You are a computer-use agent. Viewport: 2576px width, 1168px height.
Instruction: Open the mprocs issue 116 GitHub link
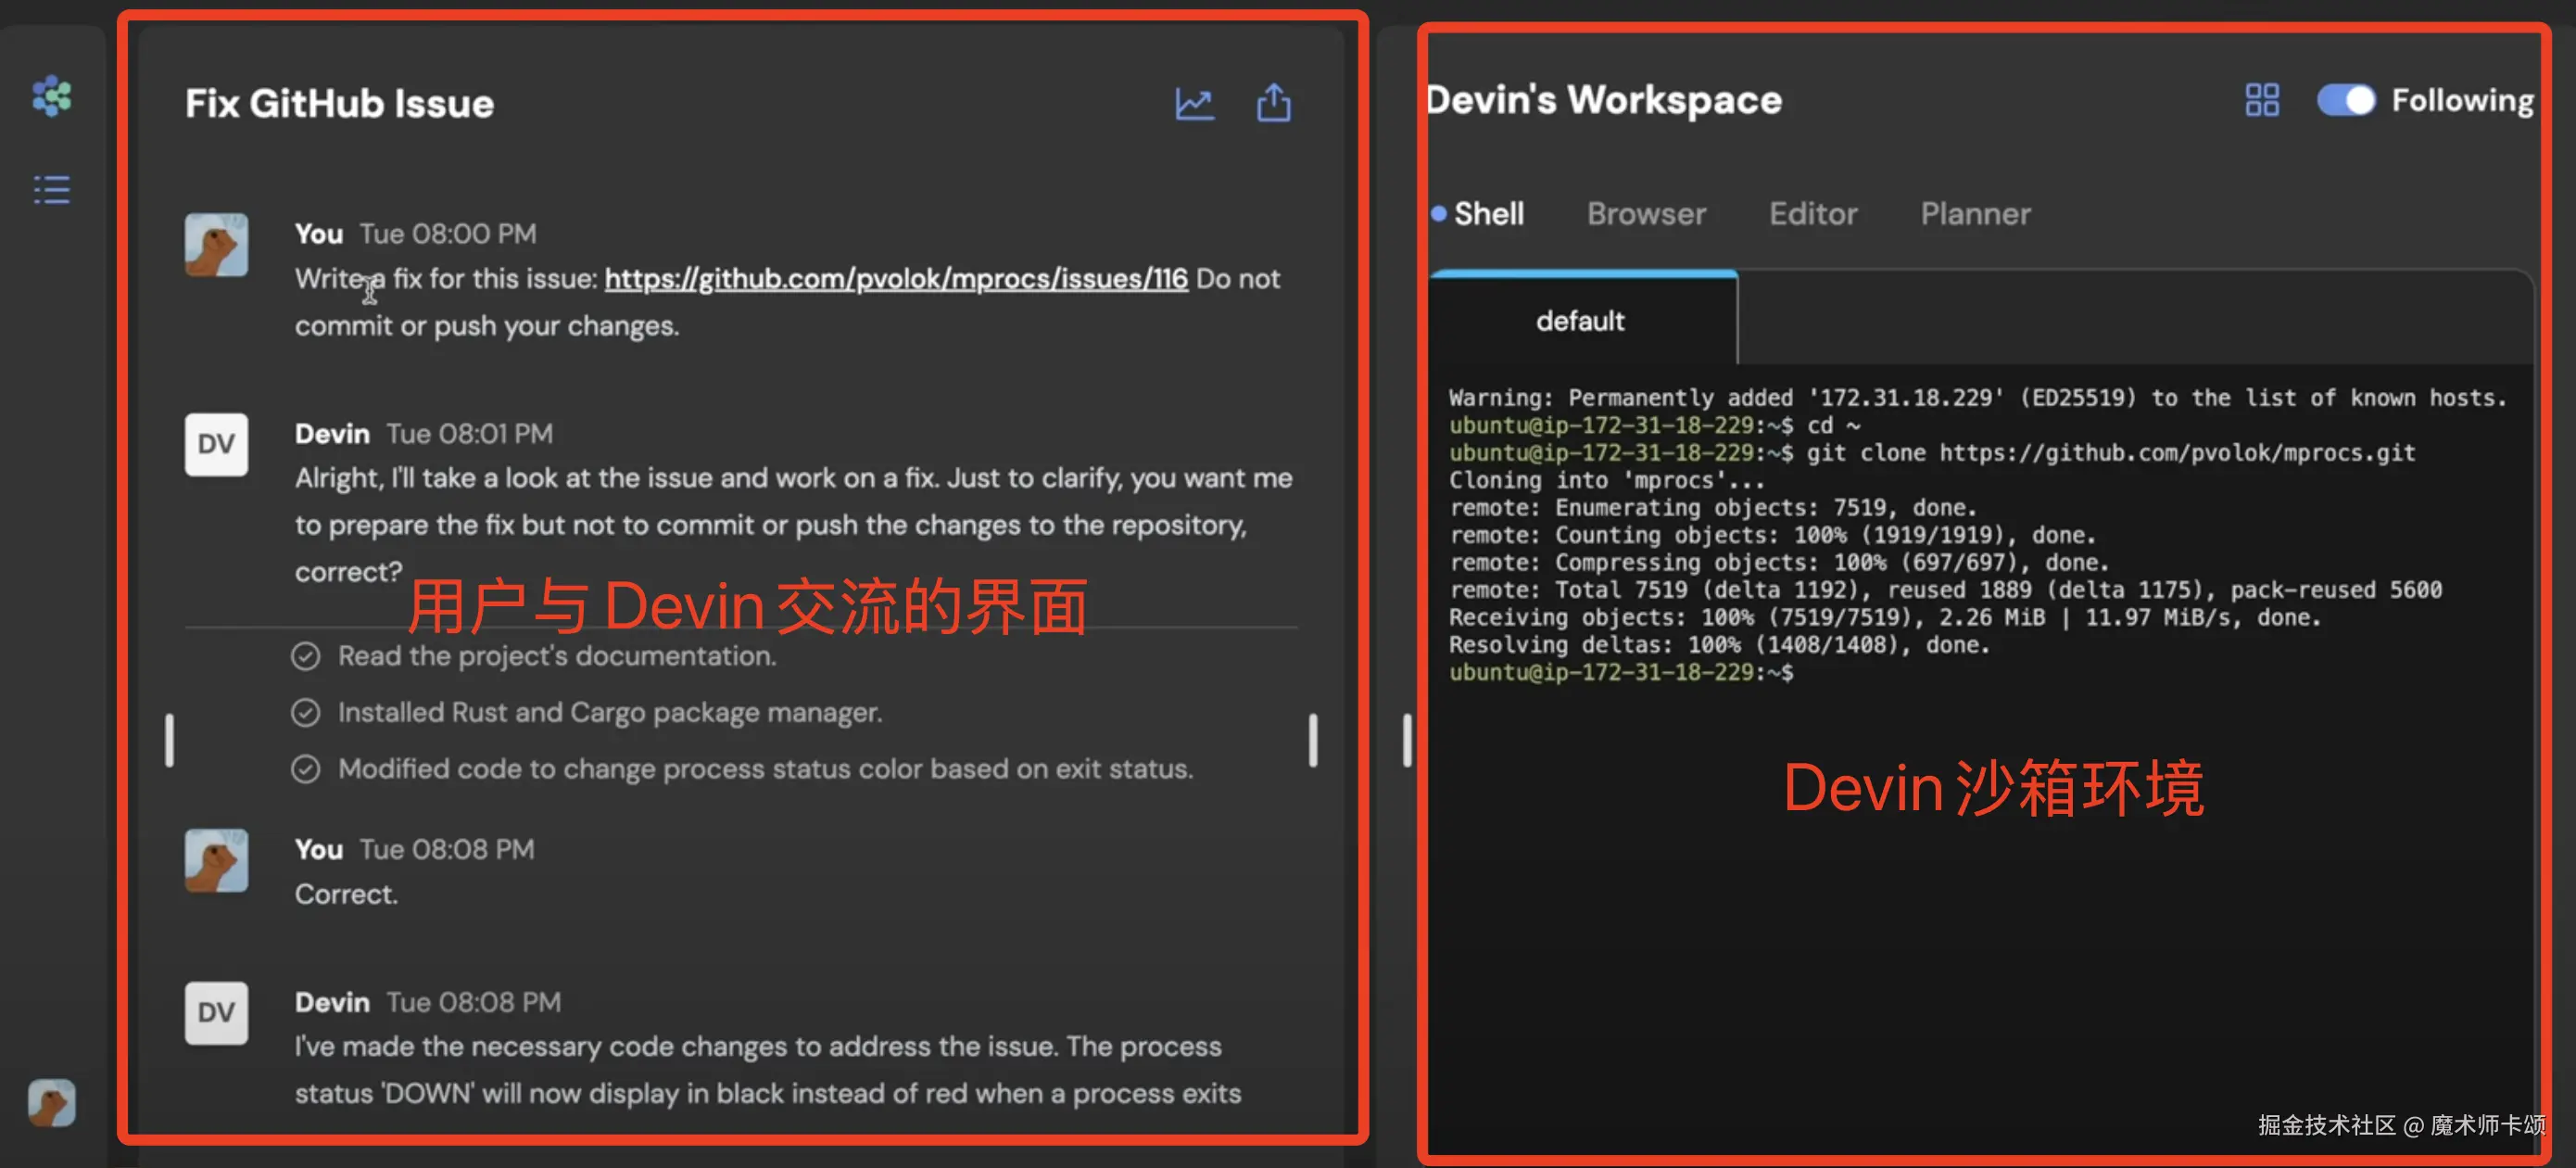(895, 279)
